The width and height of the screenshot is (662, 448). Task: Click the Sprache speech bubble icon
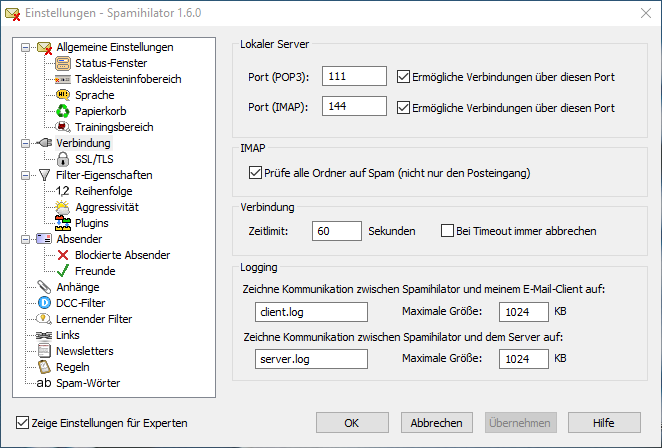click(x=63, y=95)
